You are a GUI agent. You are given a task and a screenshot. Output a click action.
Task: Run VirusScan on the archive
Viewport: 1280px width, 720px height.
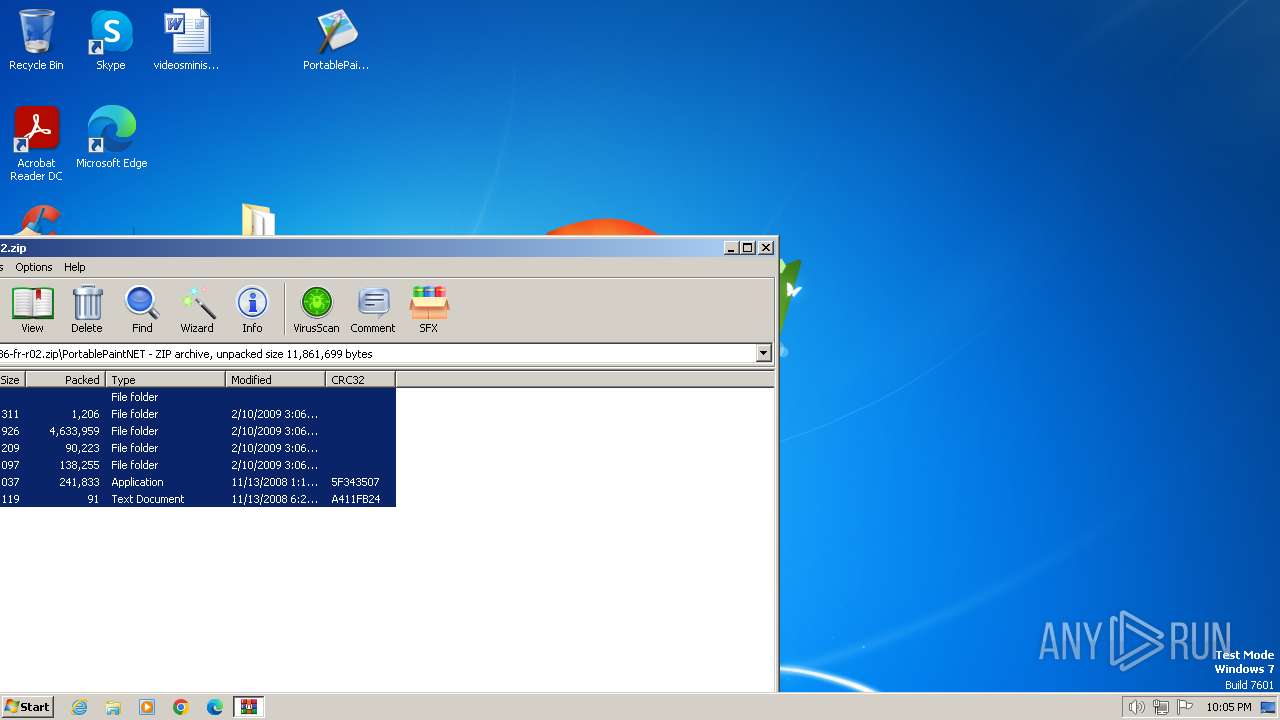pos(316,309)
